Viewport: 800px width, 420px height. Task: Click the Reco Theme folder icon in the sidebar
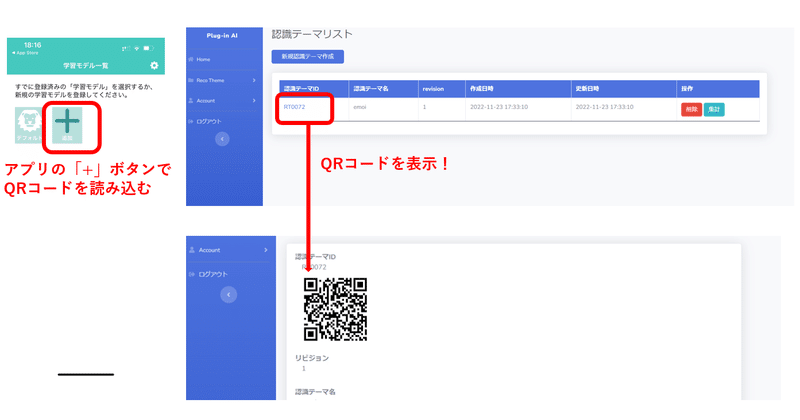(x=191, y=80)
